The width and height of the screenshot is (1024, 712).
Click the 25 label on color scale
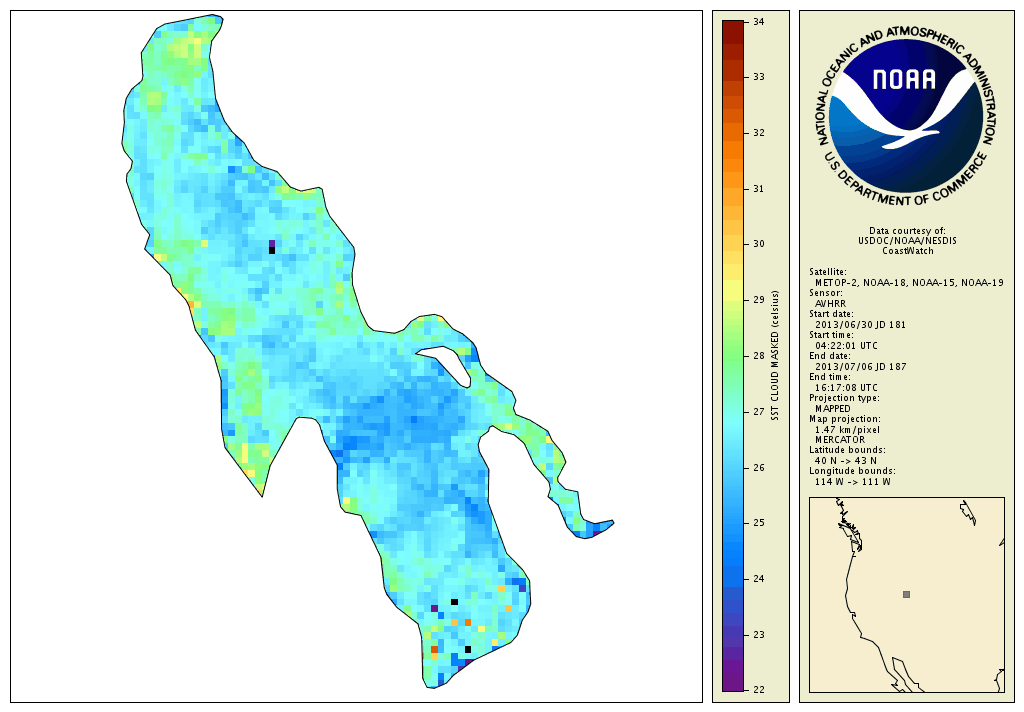click(x=758, y=523)
